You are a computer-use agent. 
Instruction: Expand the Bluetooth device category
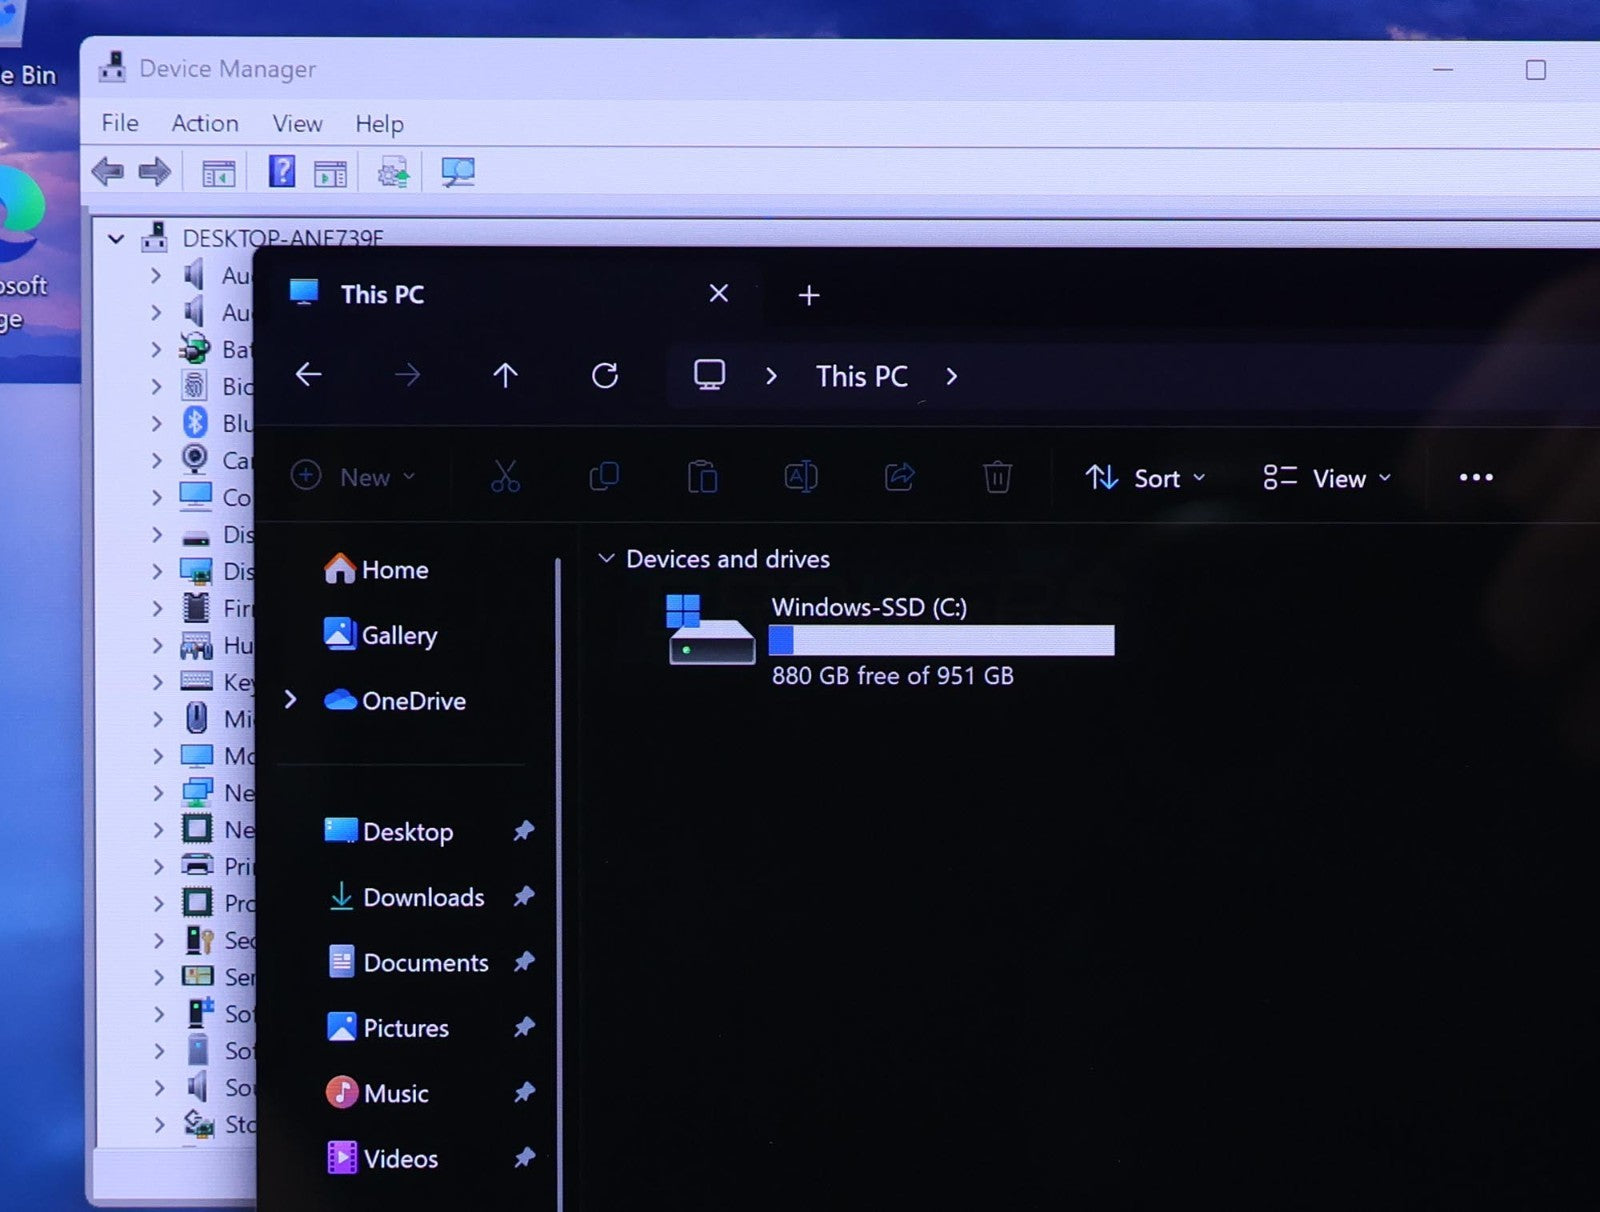pos(156,423)
